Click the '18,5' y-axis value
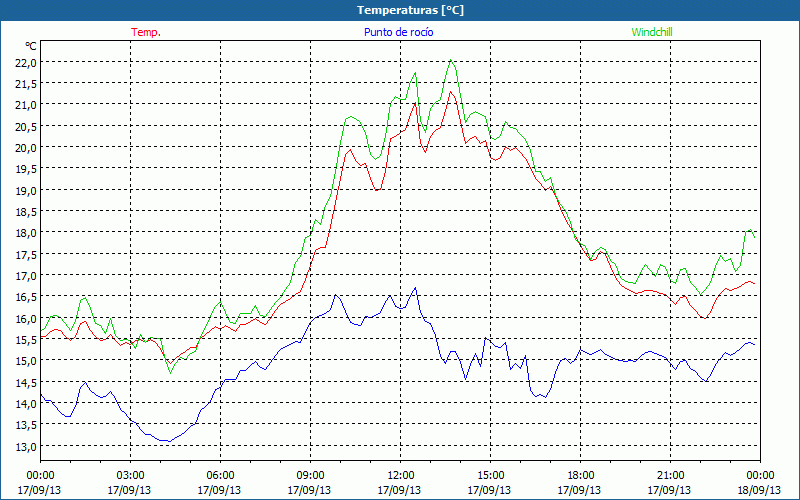800x500 pixels. tap(26, 212)
